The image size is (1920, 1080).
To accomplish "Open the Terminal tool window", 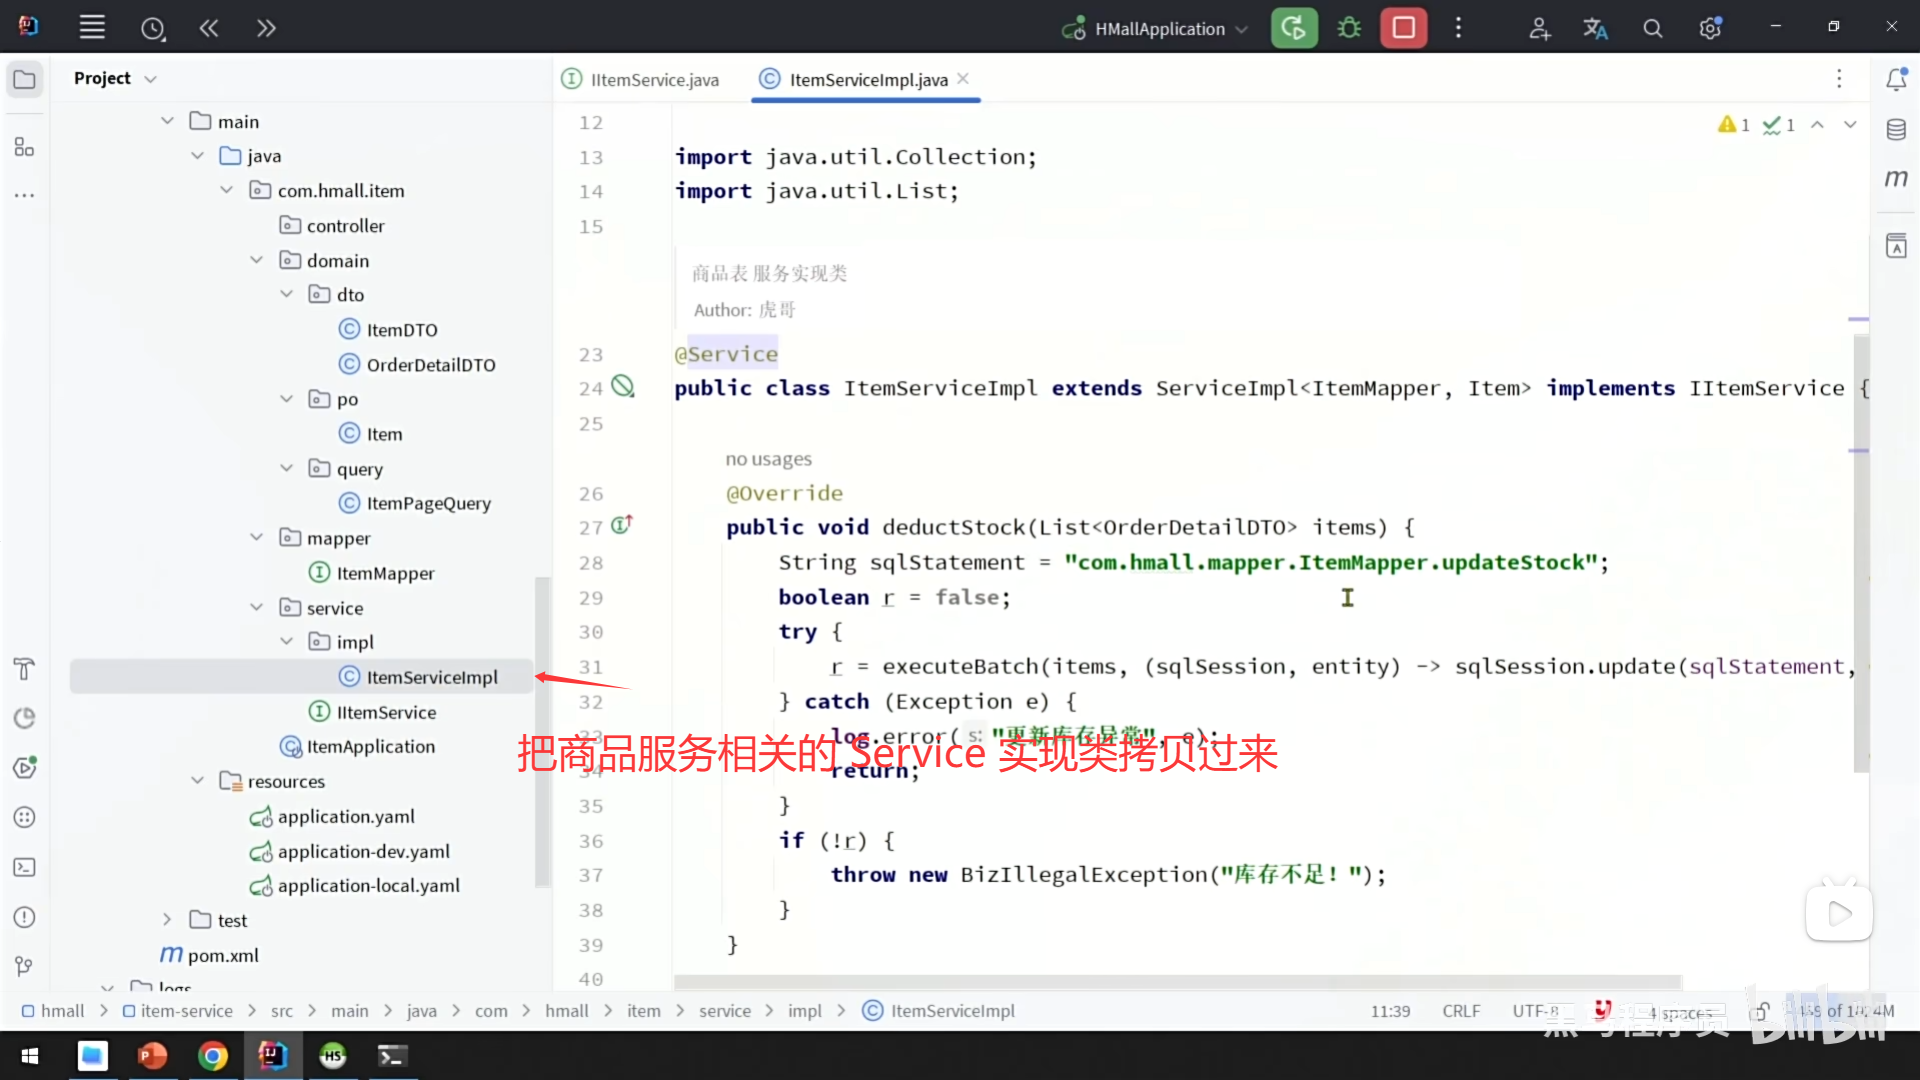I will click(24, 867).
